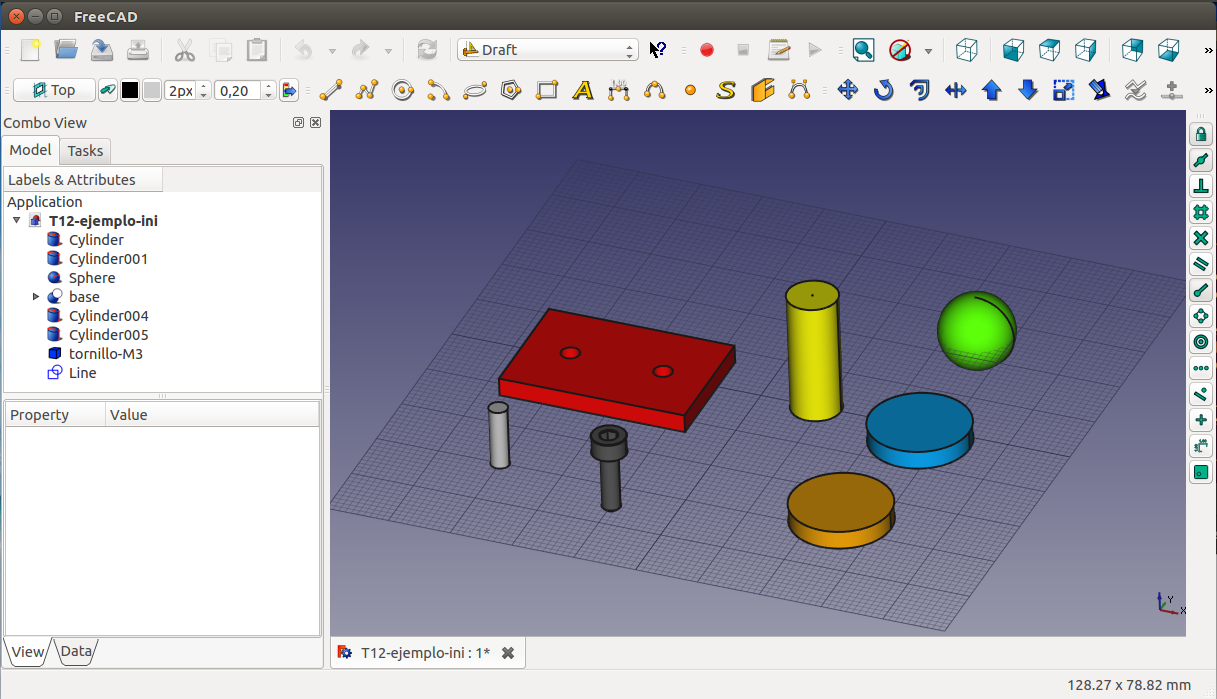
Task: Click the Draft Rotate tool
Action: [883, 91]
